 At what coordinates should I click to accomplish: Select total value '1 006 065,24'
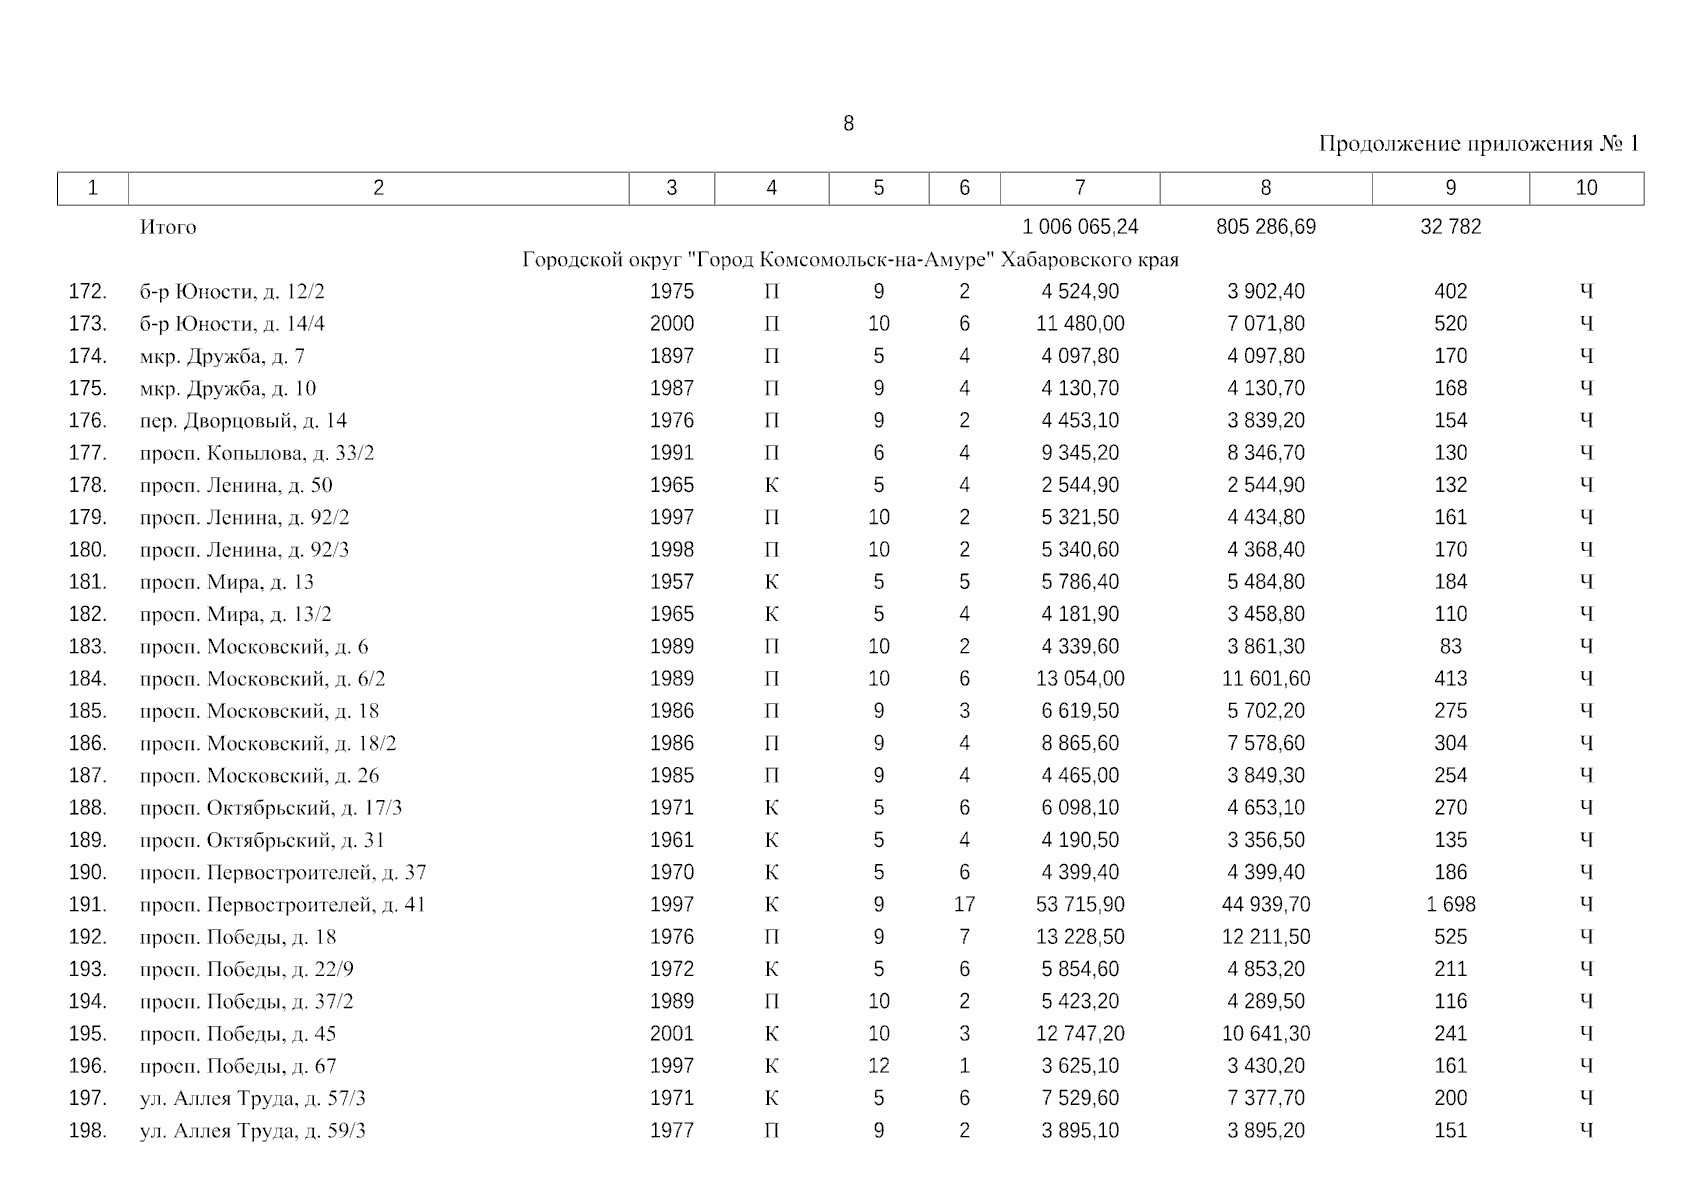coord(1080,227)
